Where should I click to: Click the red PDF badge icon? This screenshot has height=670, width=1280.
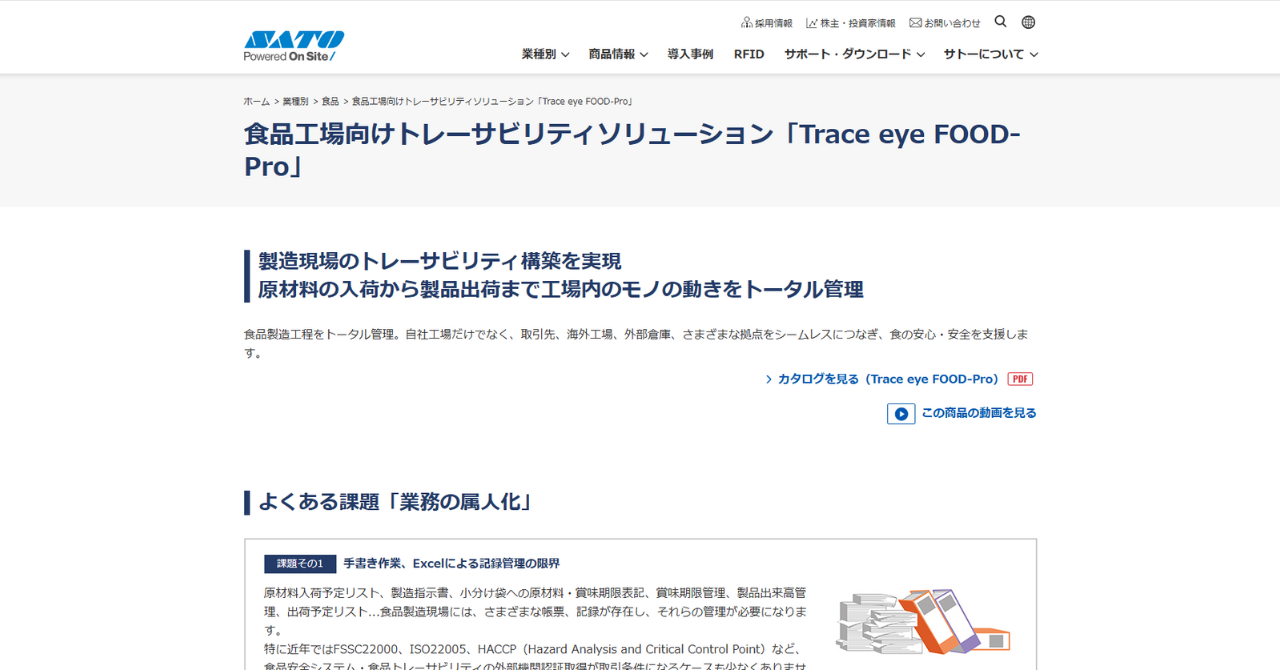click(1020, 379)
